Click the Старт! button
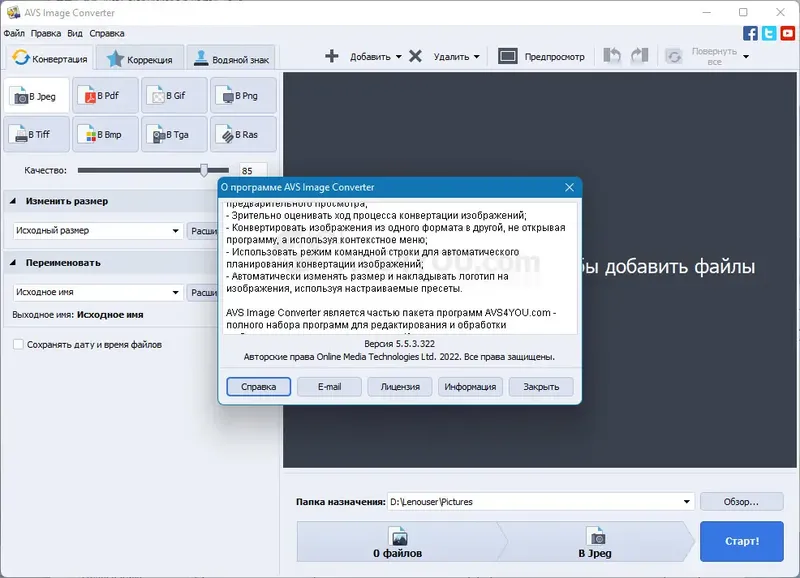 tap(742, 541)
